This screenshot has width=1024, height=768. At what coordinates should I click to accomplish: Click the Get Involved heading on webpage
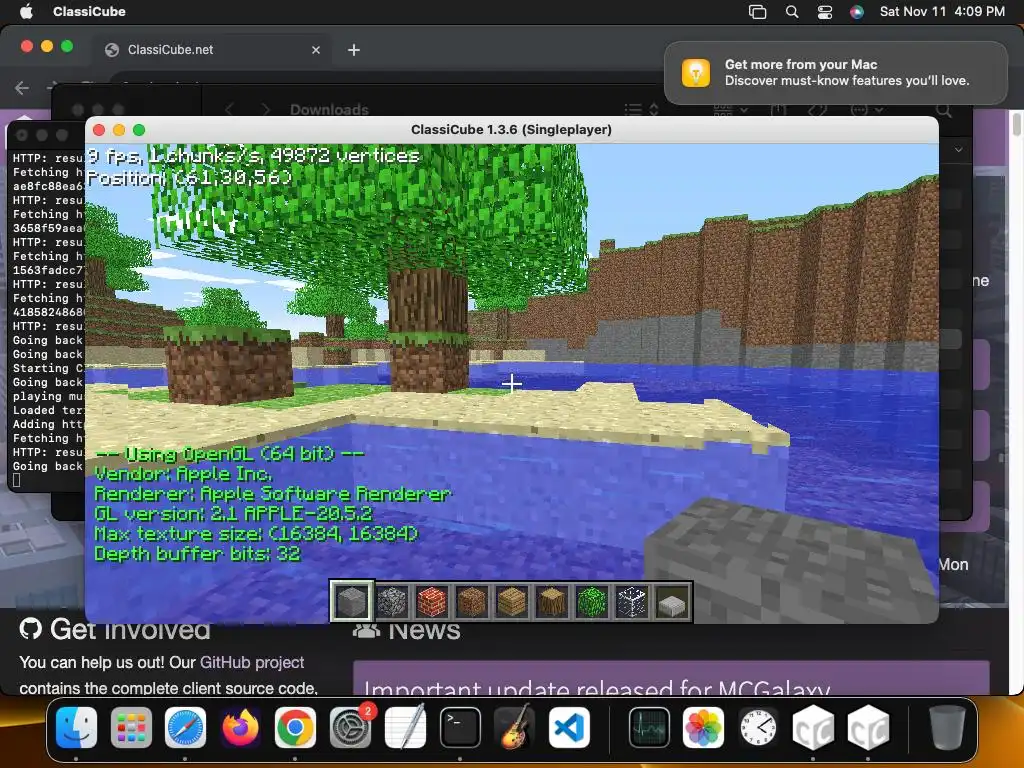click(130, 630)
